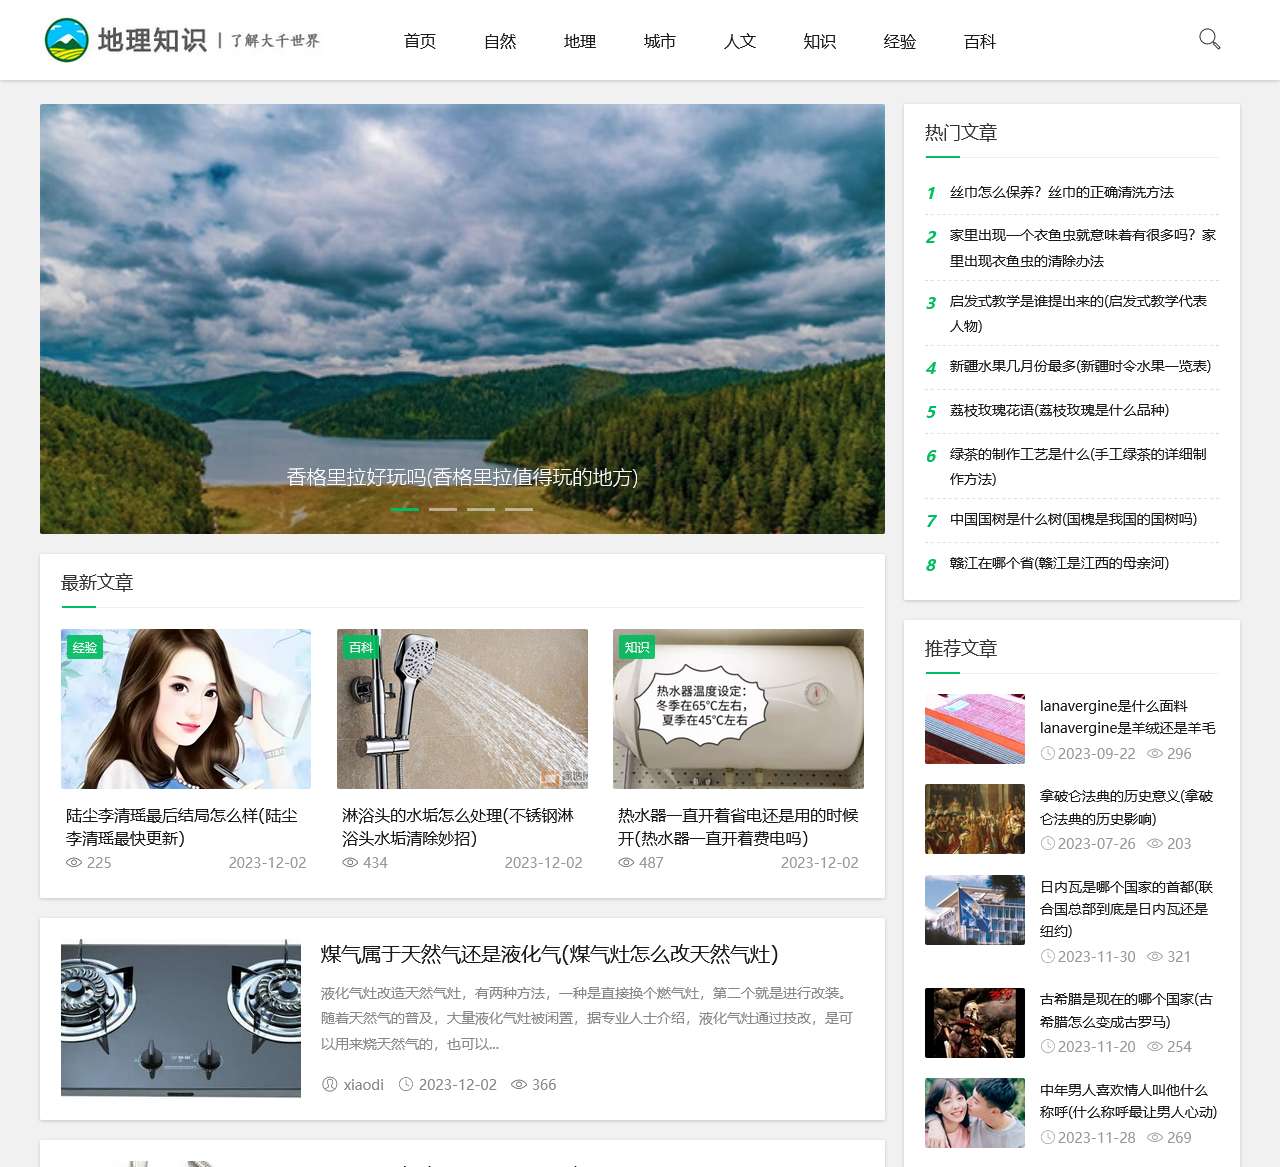Image resolution: width=1280 pixels, height=1167 pixels.
Task: Open 煤气属于天然气还是液化气 article title
Action: (549, 954)
